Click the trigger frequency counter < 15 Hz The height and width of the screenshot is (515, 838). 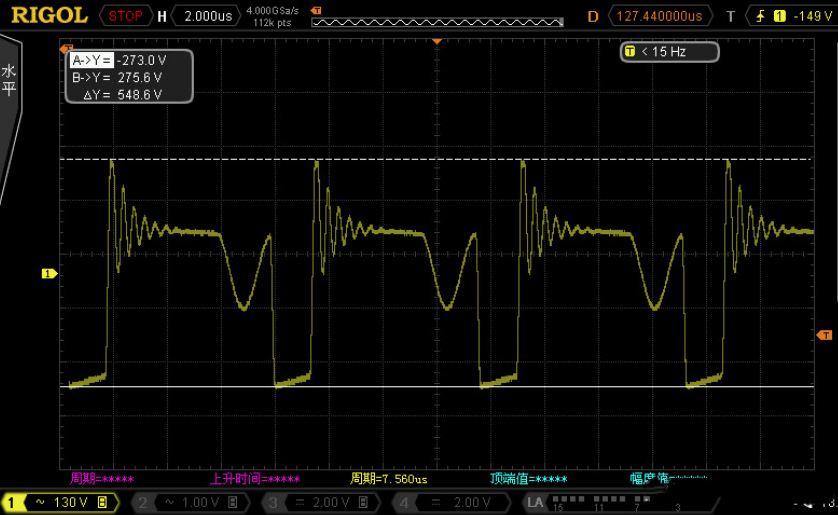(669, 51)
